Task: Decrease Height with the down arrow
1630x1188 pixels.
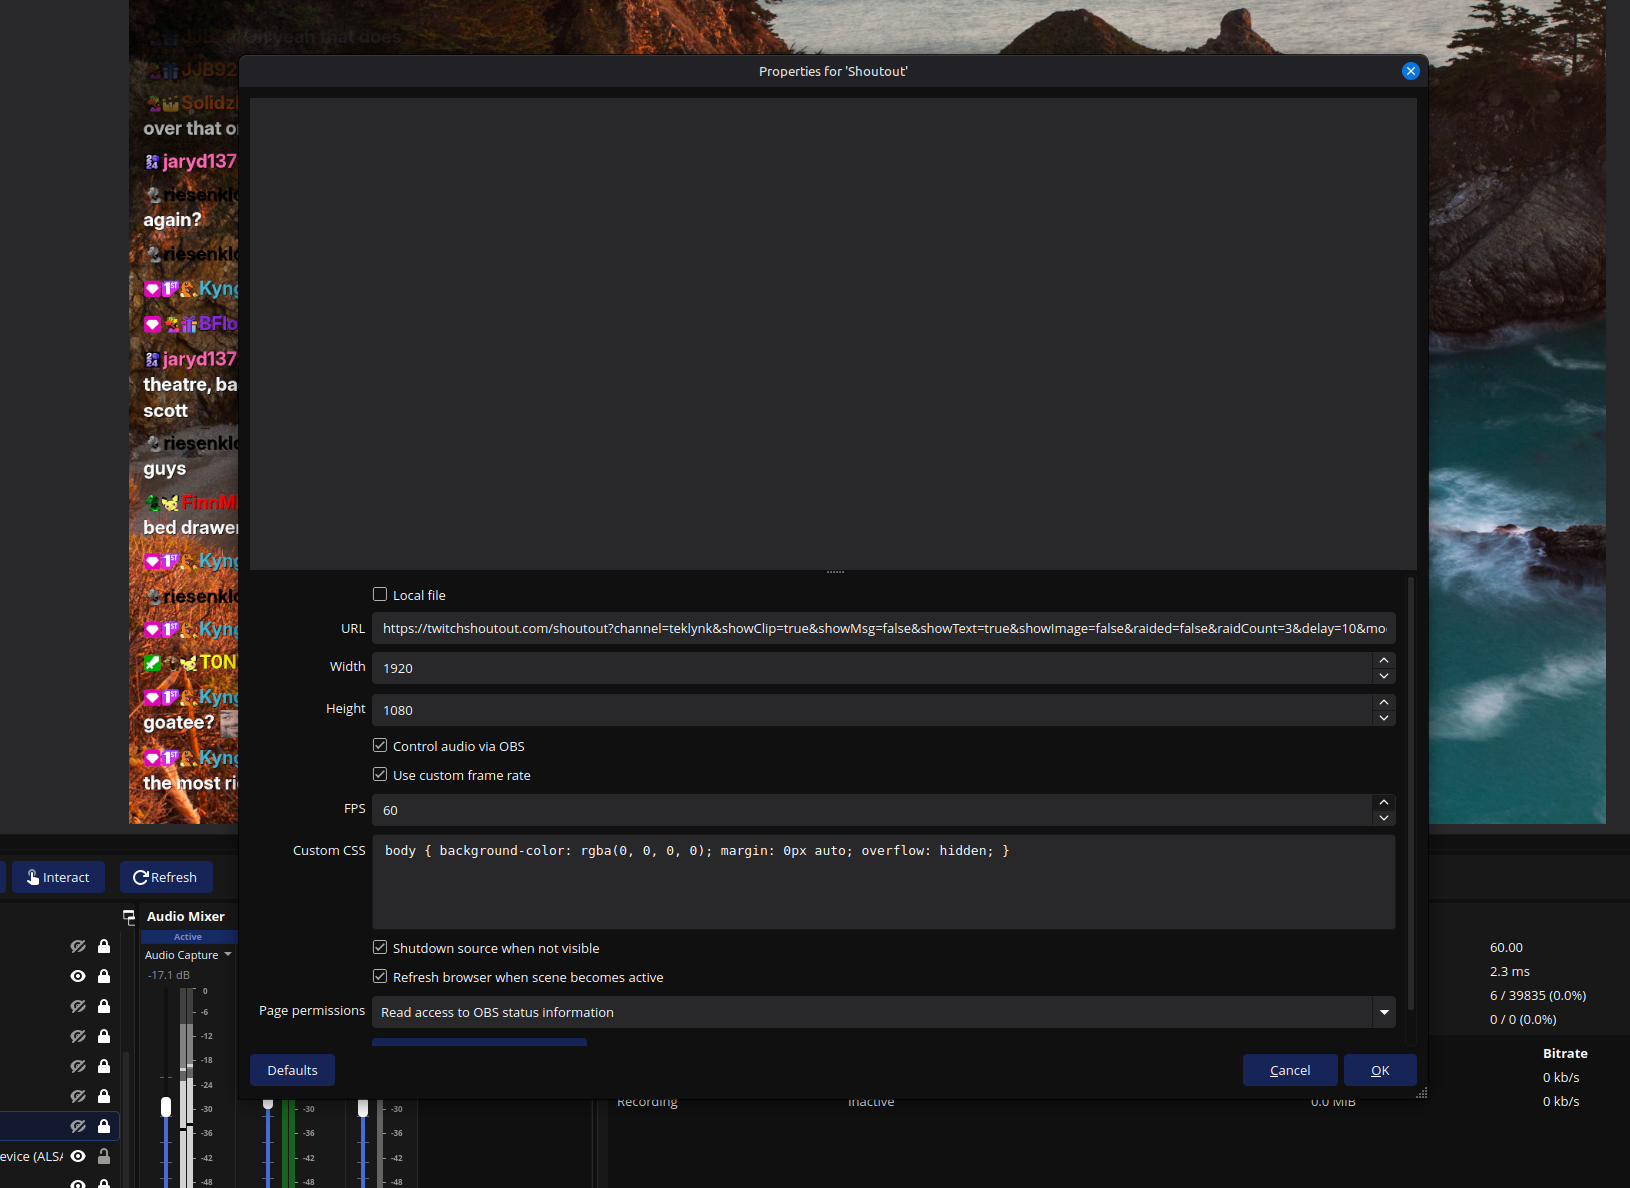Action: coord(1384,718)
